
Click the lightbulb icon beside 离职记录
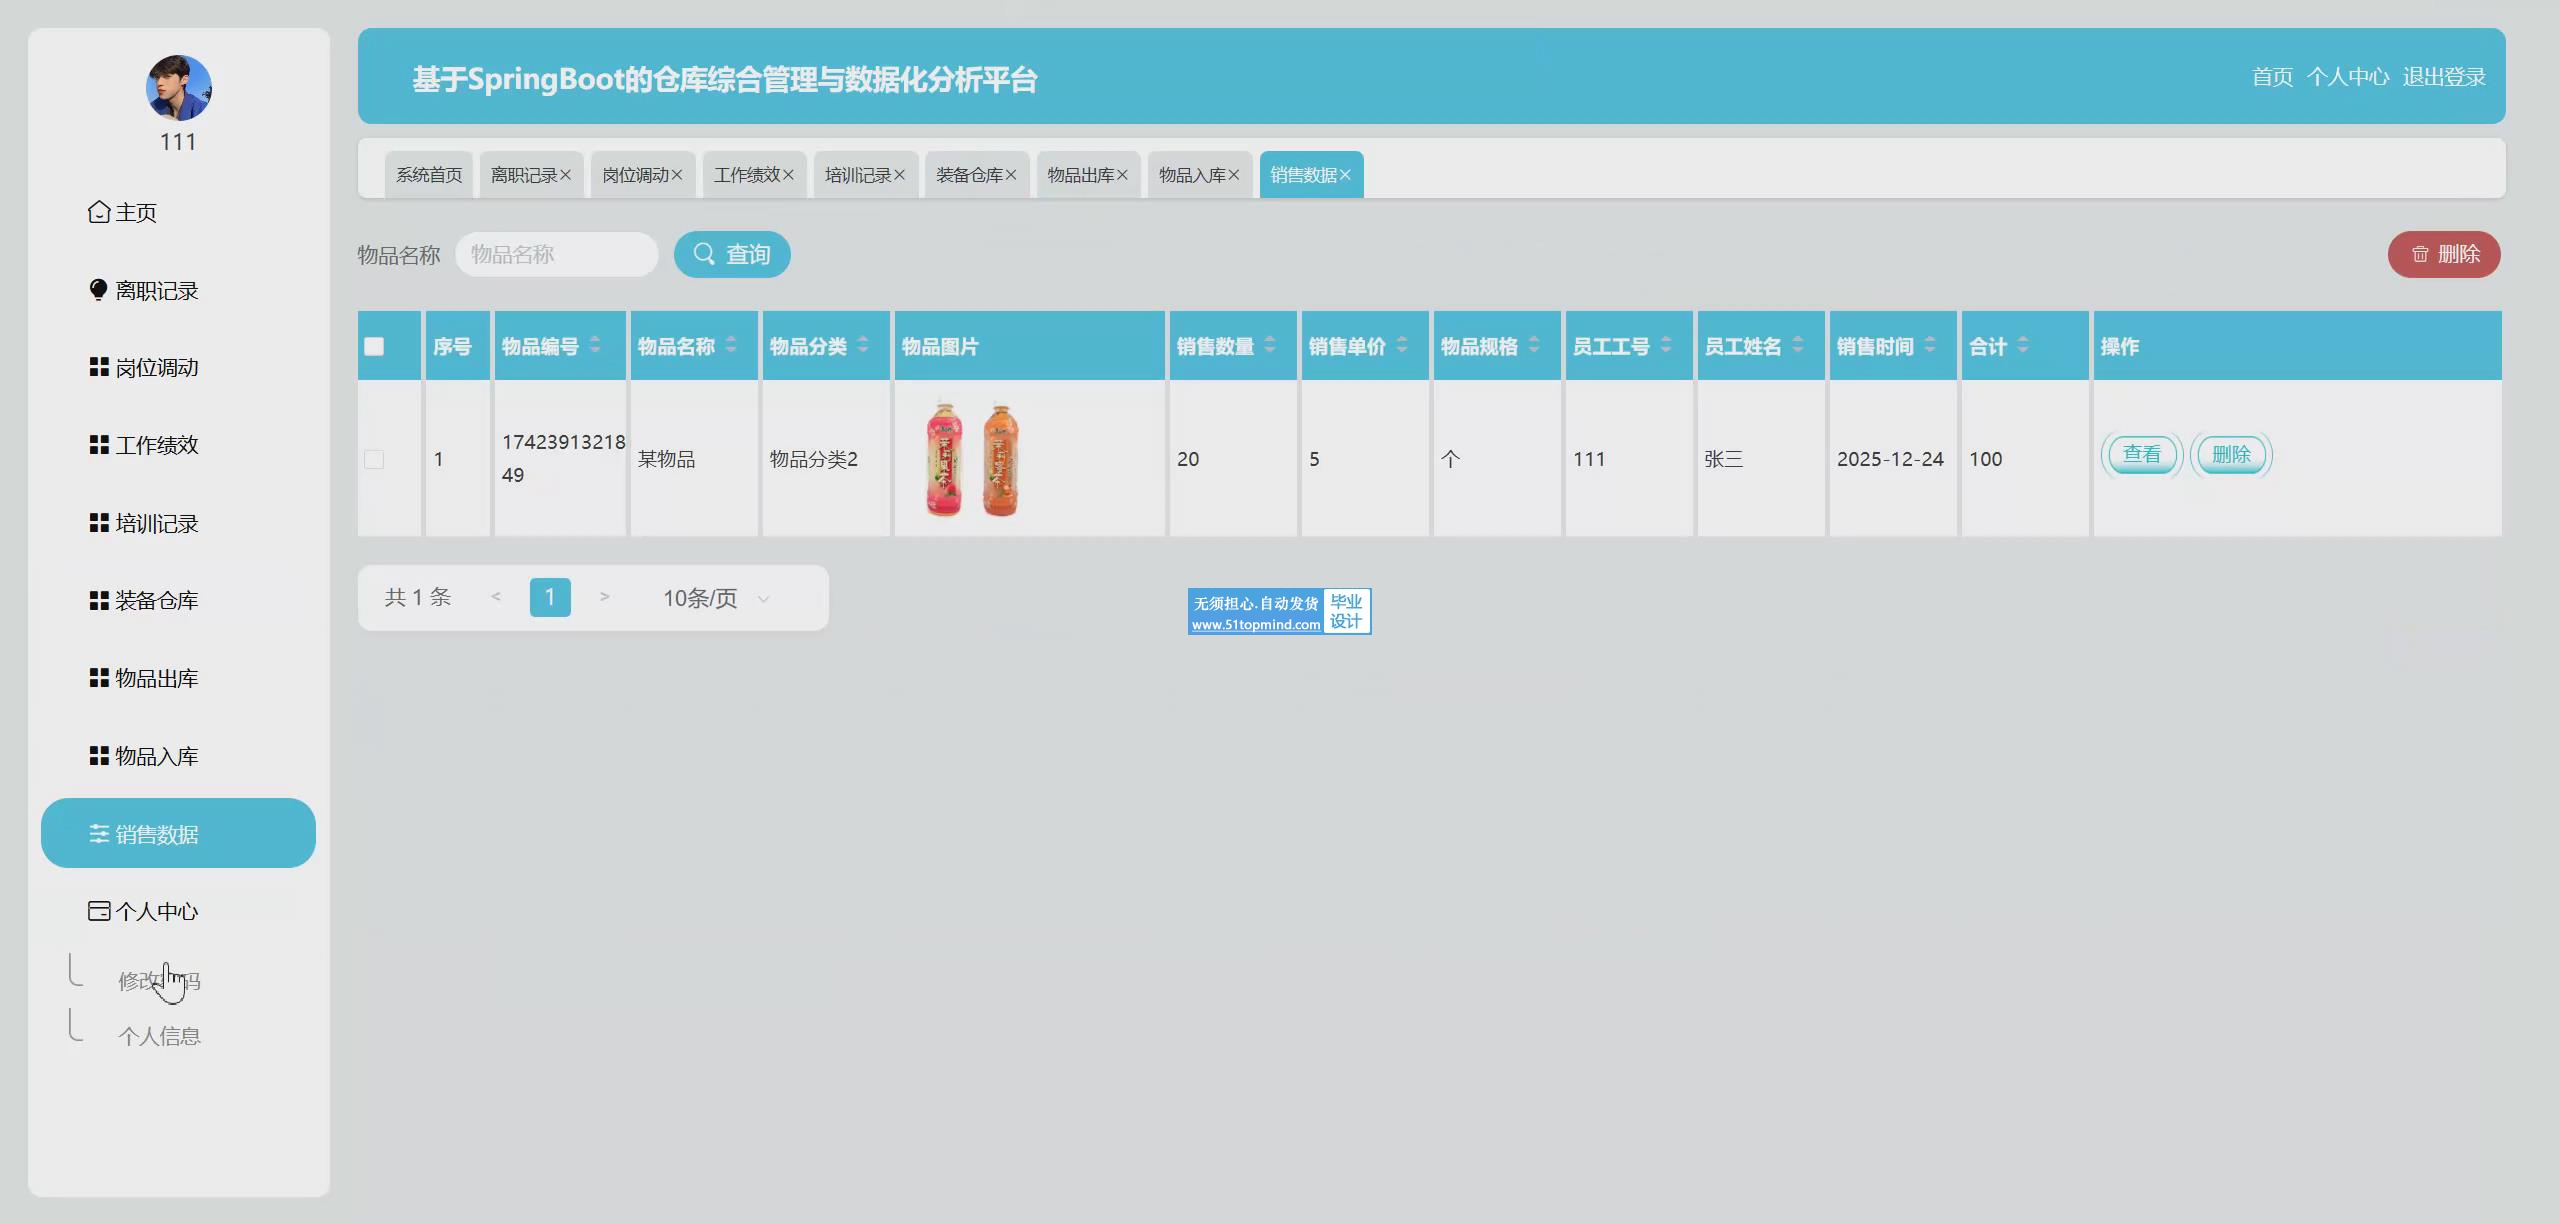point(98,290)
